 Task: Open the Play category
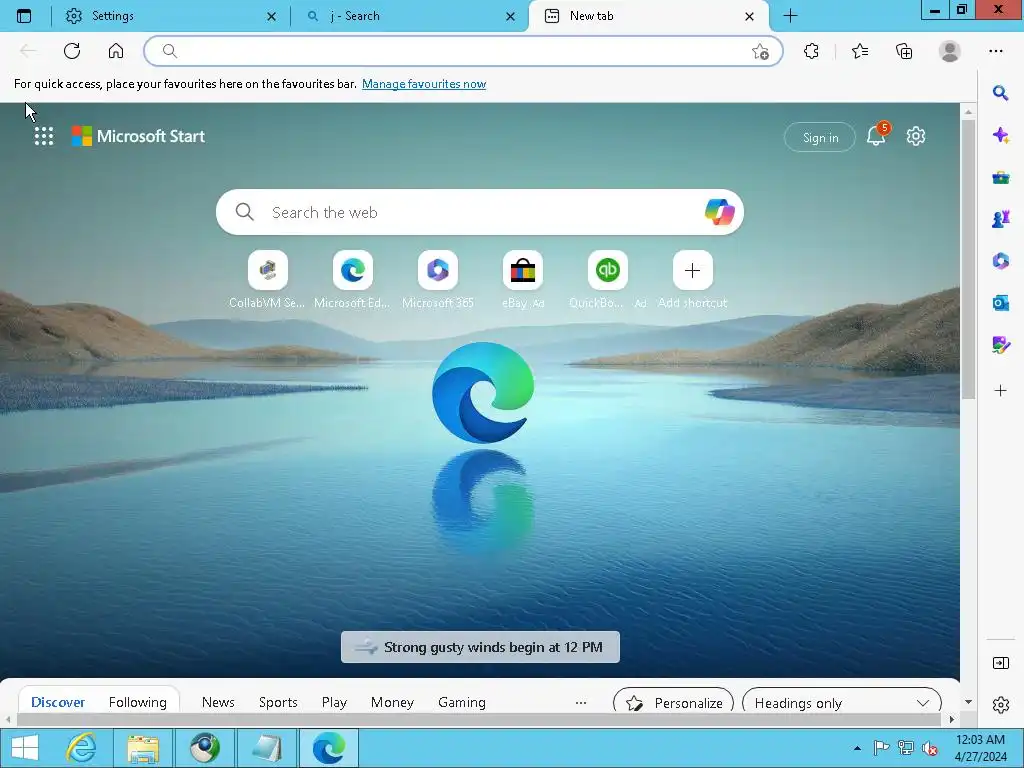(334, 702)
